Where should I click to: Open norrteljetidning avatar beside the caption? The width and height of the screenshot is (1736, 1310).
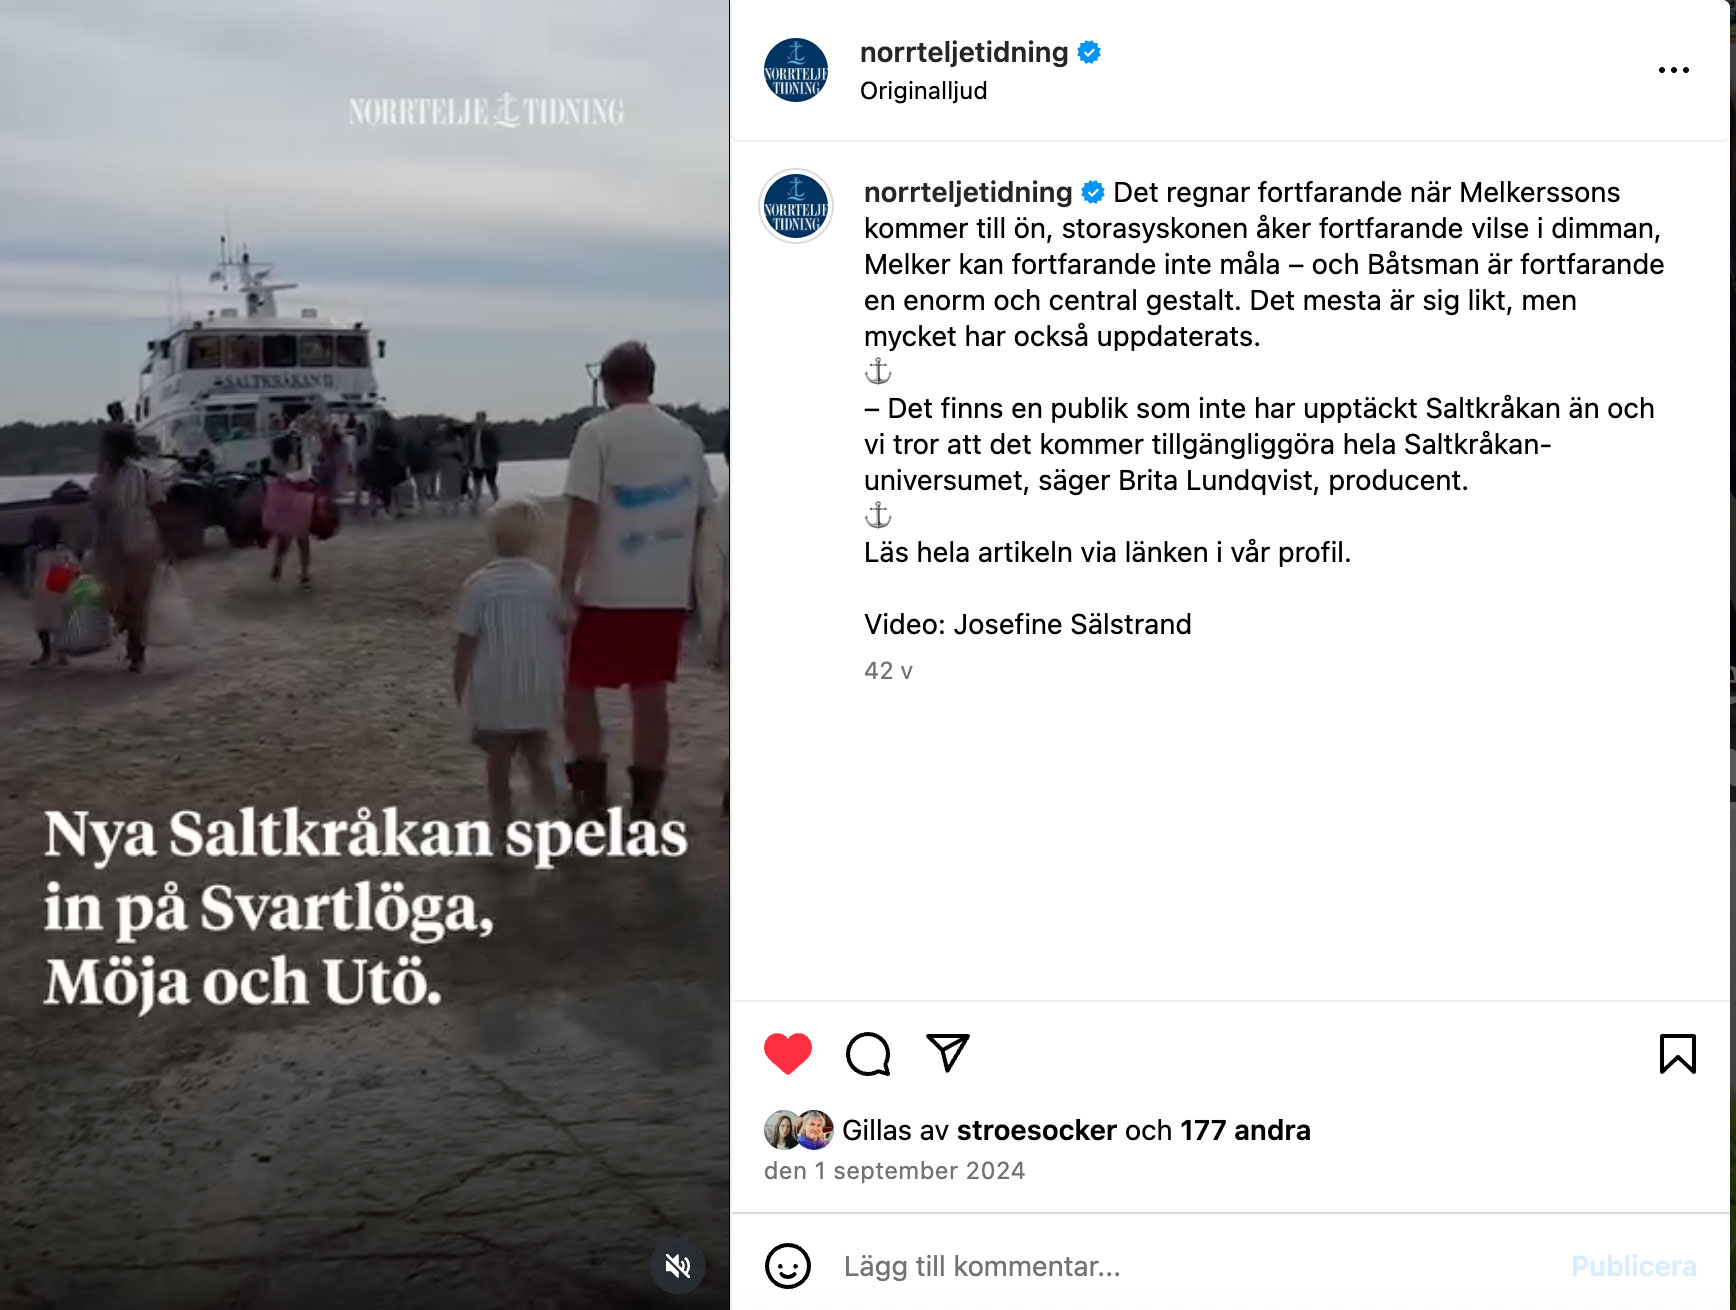click(x=796, y=206)
